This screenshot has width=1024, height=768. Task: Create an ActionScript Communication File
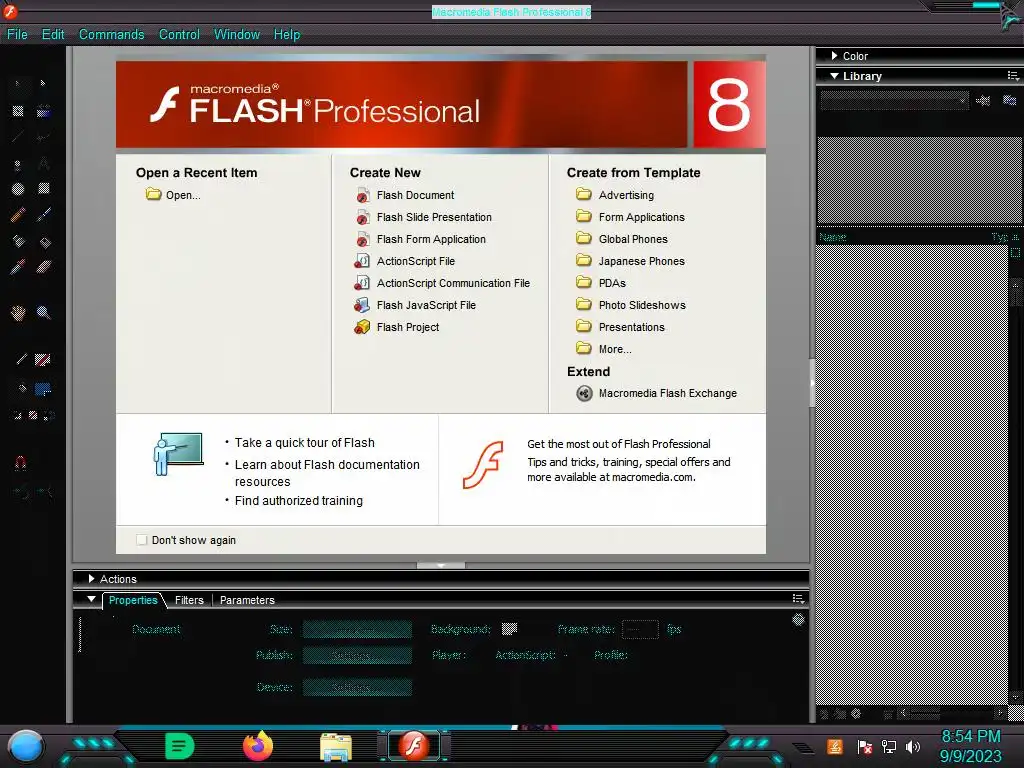(x=453, y=283)
